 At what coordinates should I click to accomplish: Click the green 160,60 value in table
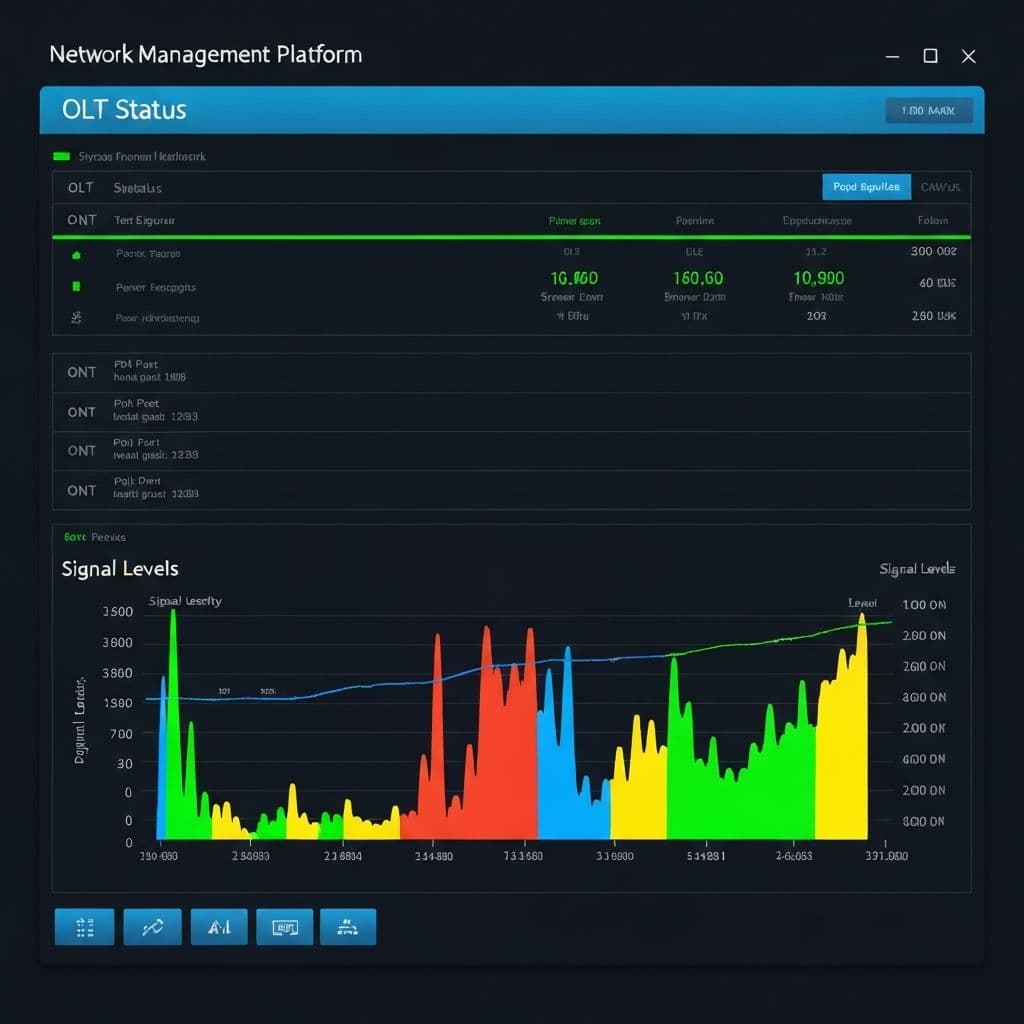coord(698,278)
